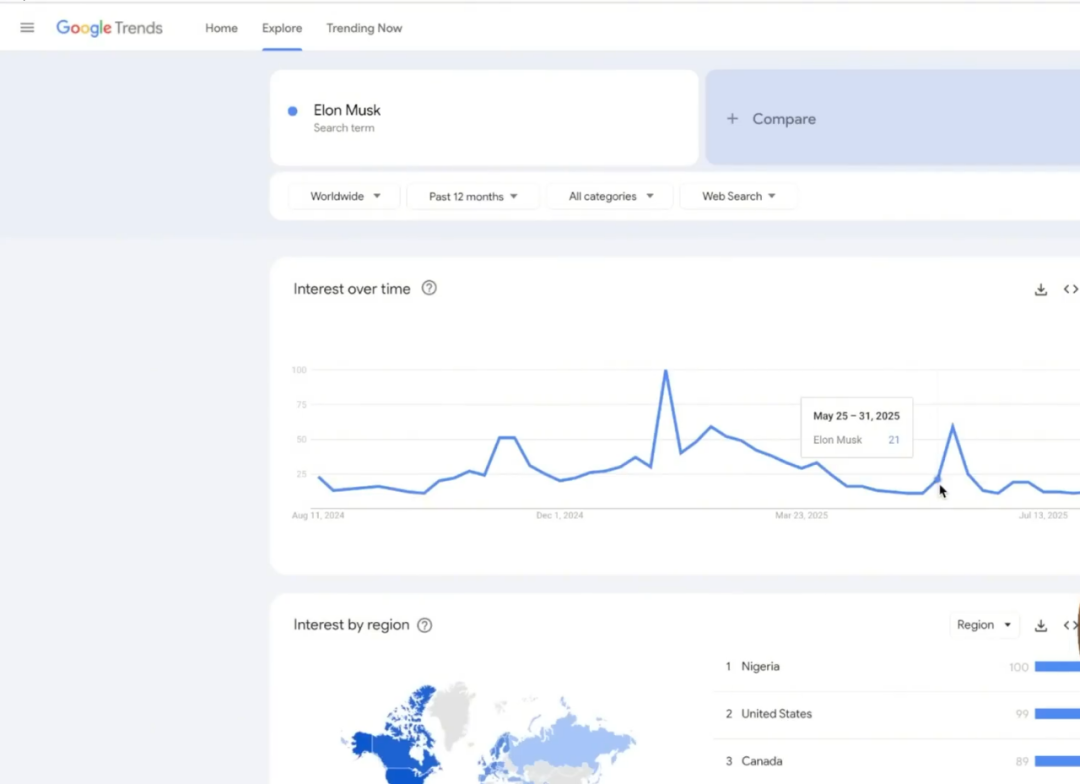
Task: Open embed code for Interest by region
Action: pos(1070,626)
